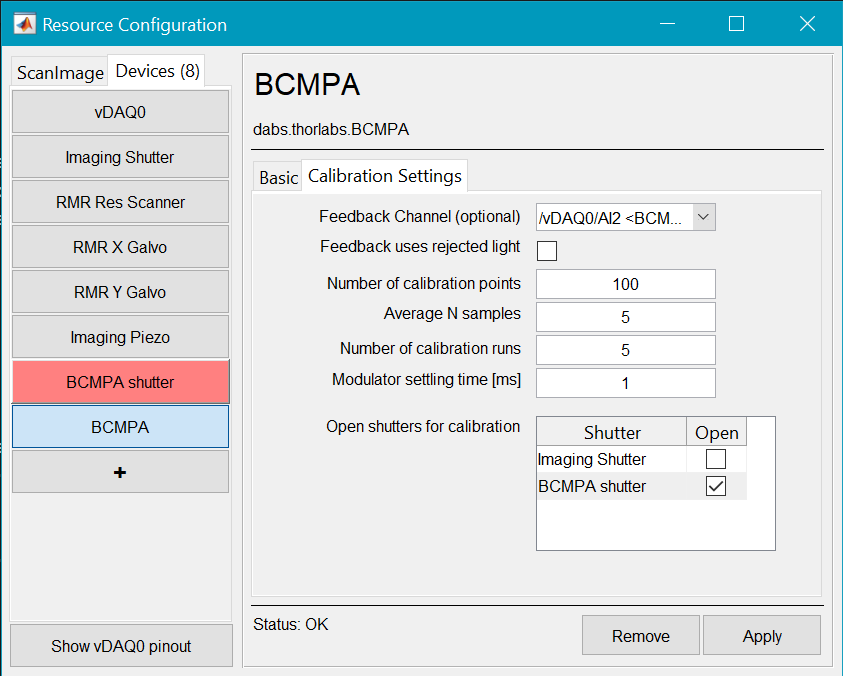Edit the Modulator settling time field
The image size is (843, 676).
click(625, 383)
